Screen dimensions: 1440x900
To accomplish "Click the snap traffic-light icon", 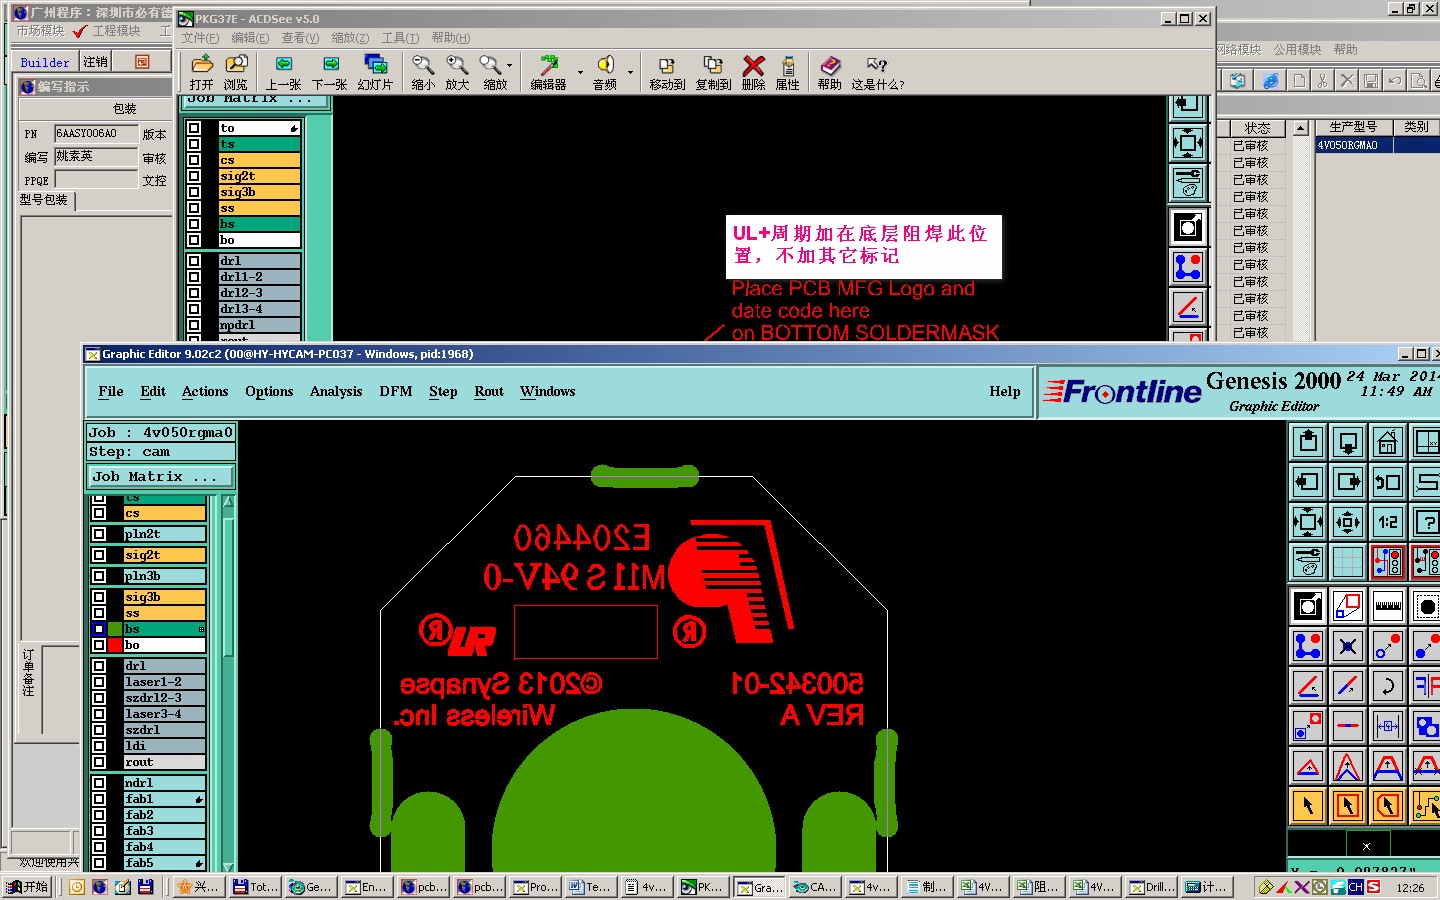I will 1388,562.
